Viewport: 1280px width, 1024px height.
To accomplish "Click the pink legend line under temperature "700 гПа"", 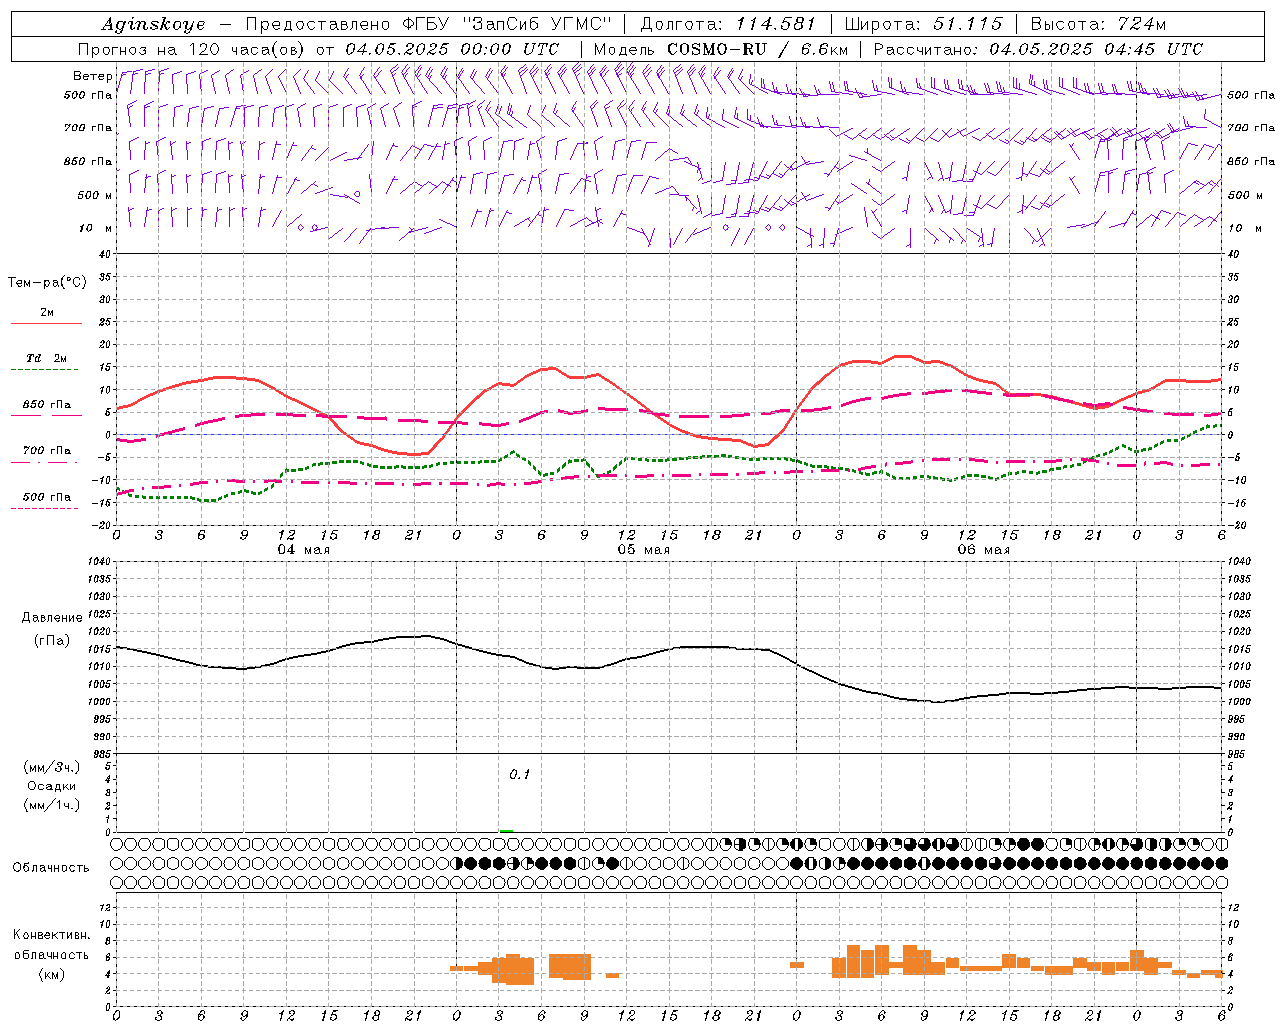I will 46,463.
